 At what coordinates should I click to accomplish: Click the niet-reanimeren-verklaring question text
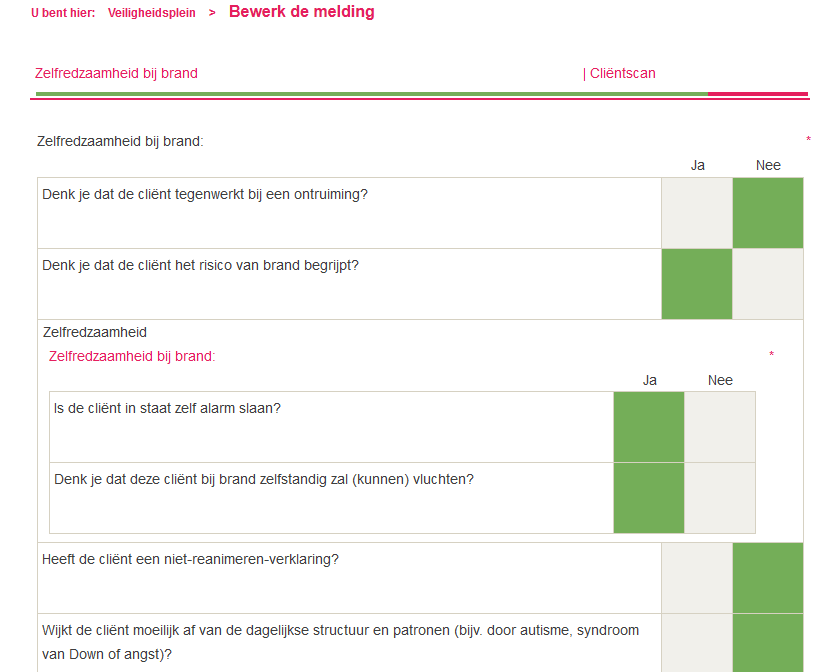190,559
